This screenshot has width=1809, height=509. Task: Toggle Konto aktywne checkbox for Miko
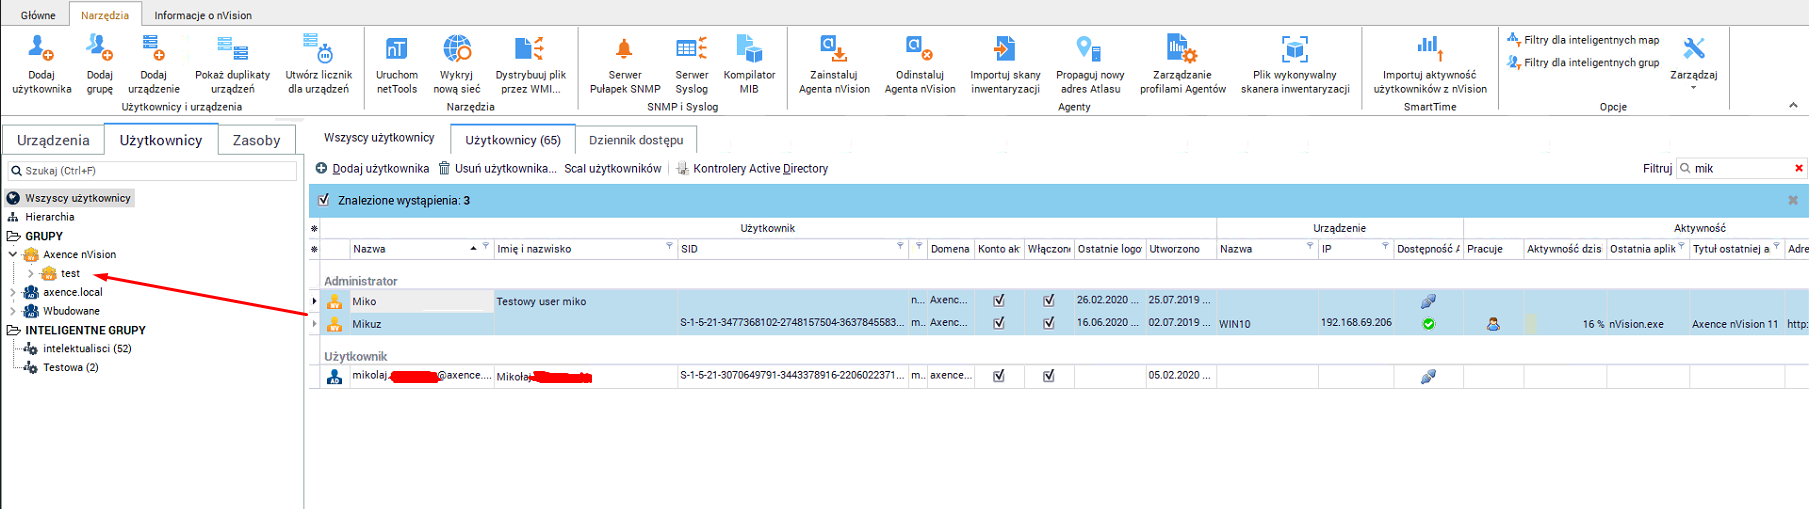(x=998, y=300)
